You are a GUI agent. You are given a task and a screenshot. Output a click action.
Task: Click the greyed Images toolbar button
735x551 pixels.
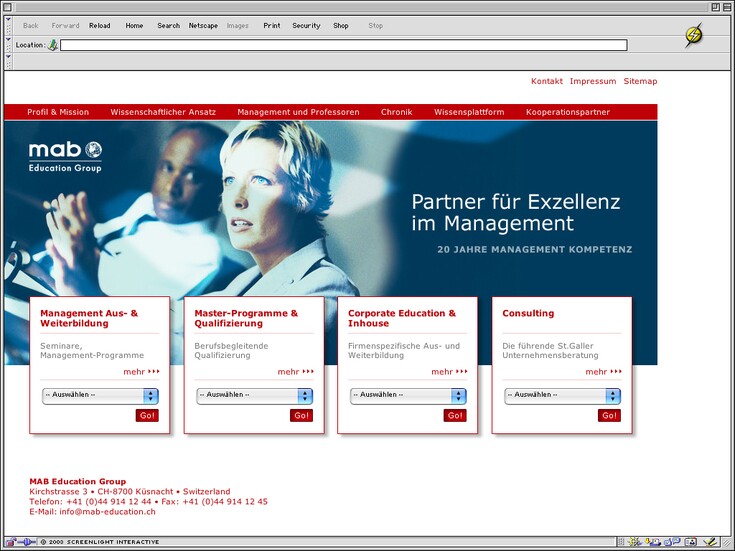coord(238,26)
